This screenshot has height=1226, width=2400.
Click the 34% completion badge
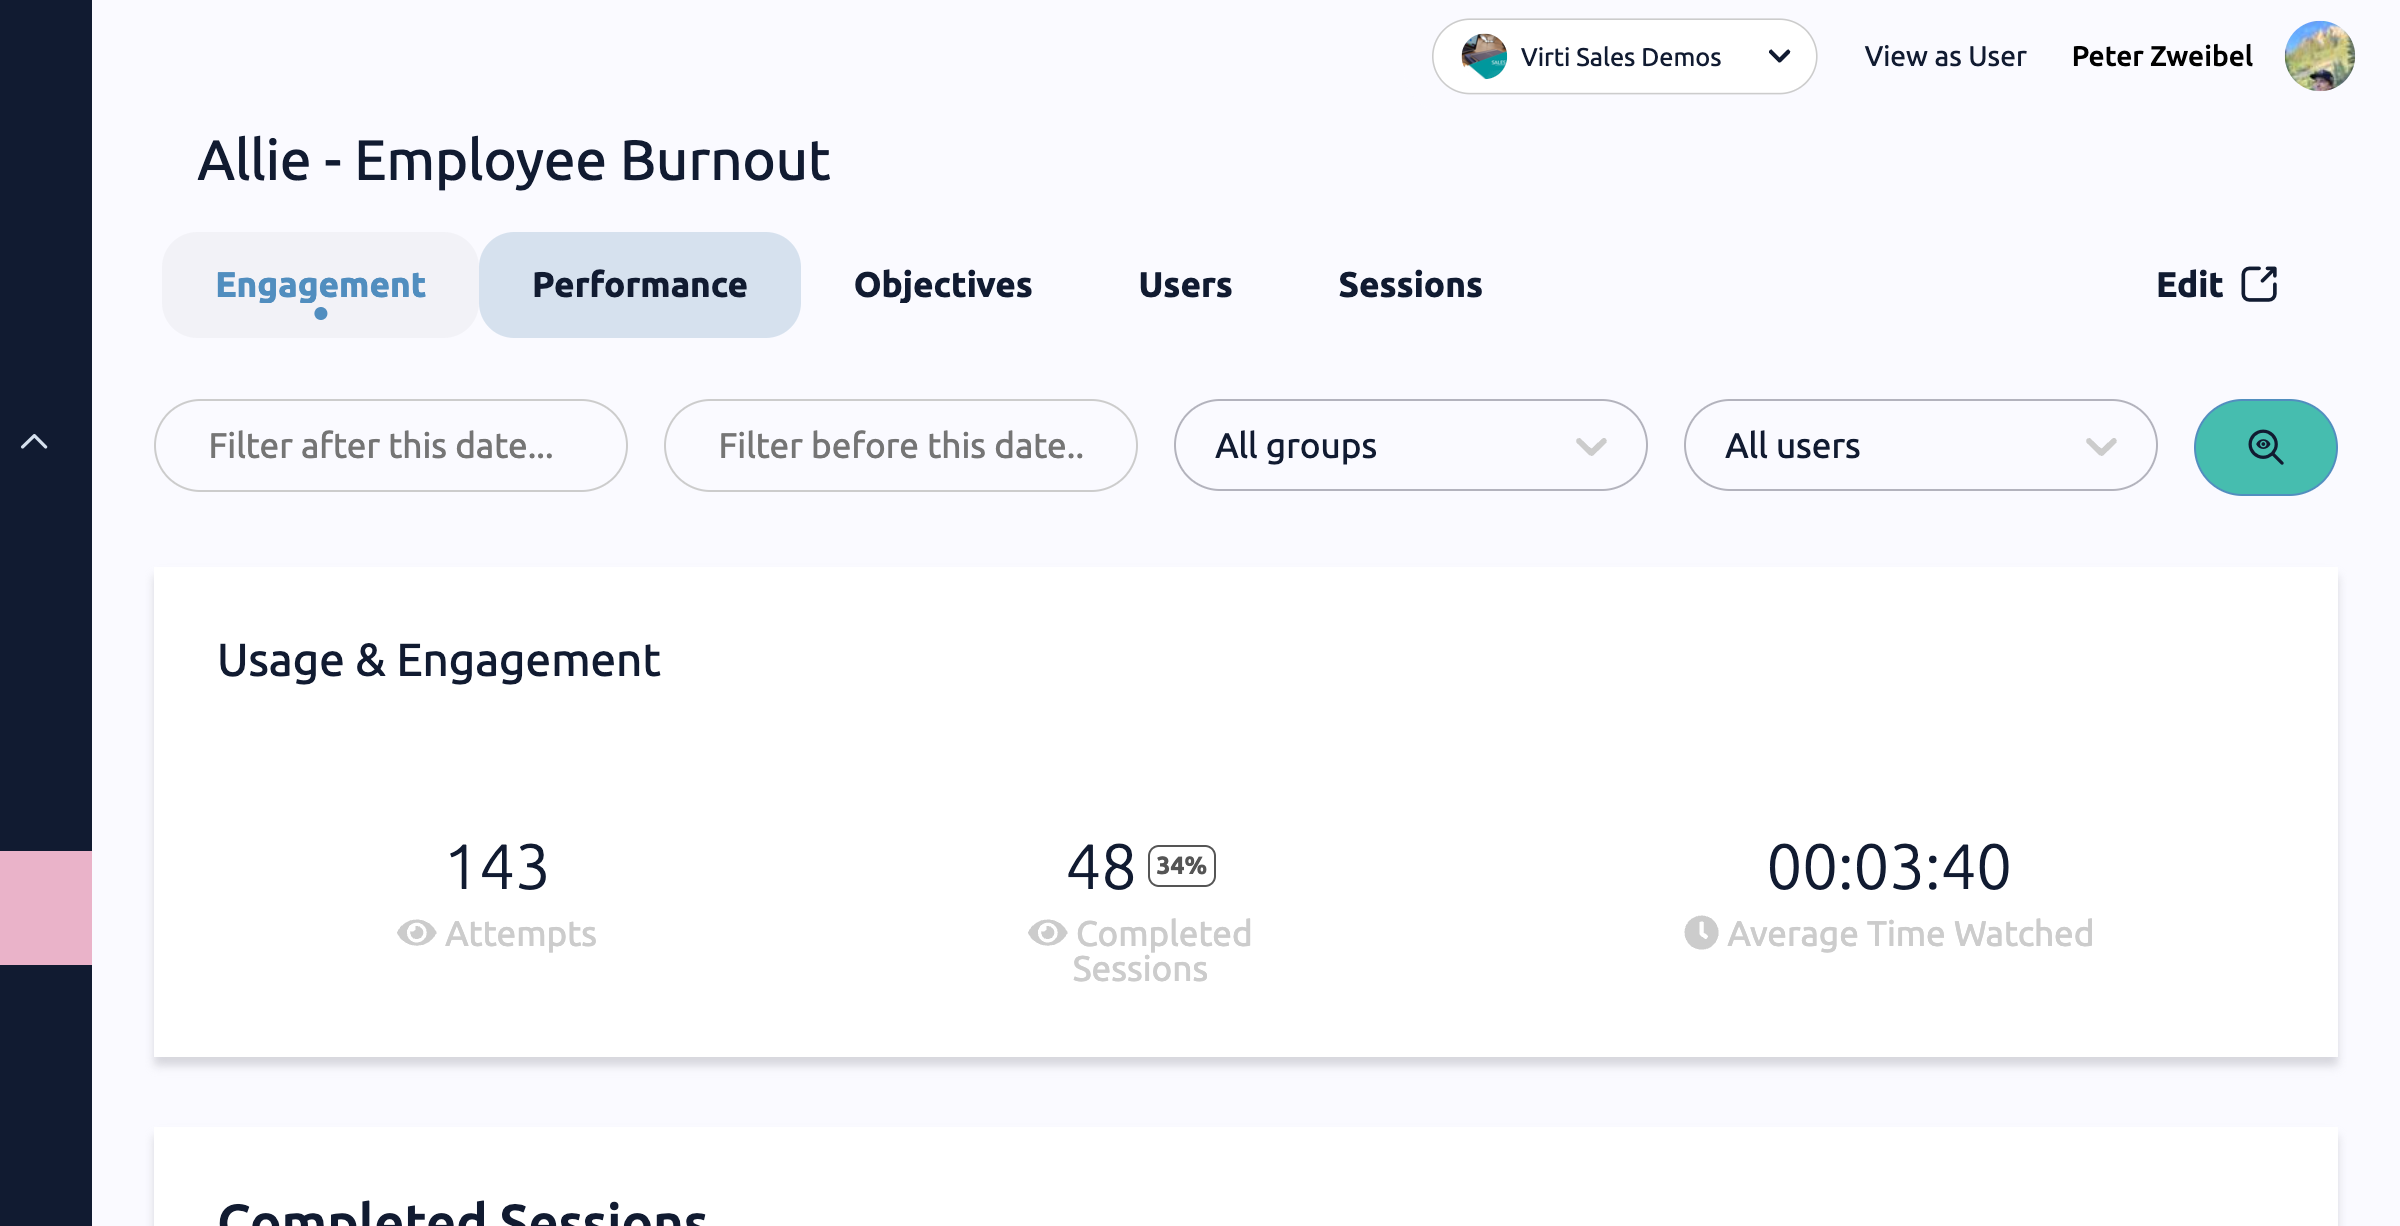[x=1181, y=866]
